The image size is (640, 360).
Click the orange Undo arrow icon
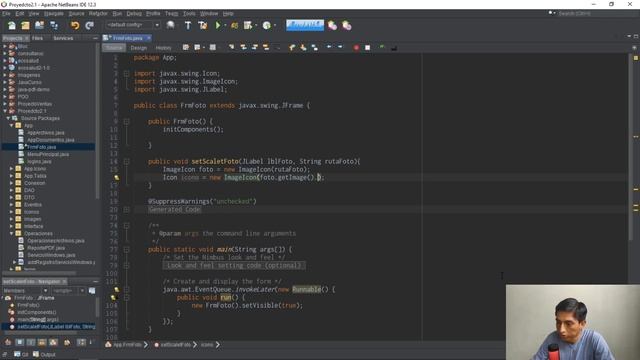75,25
